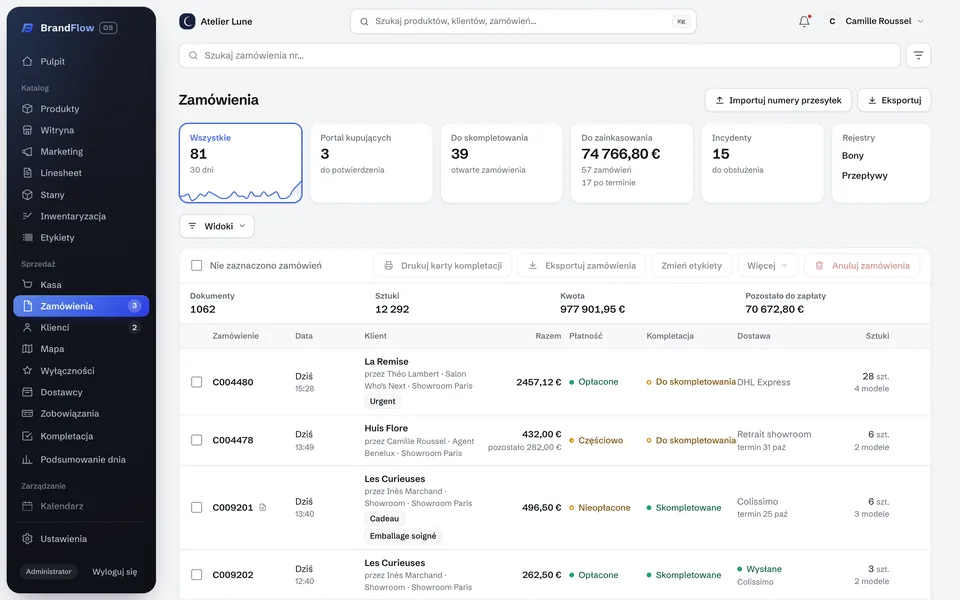
Task: Click Importuj numery przesyłek button
Action: click(x=778, y=100)
